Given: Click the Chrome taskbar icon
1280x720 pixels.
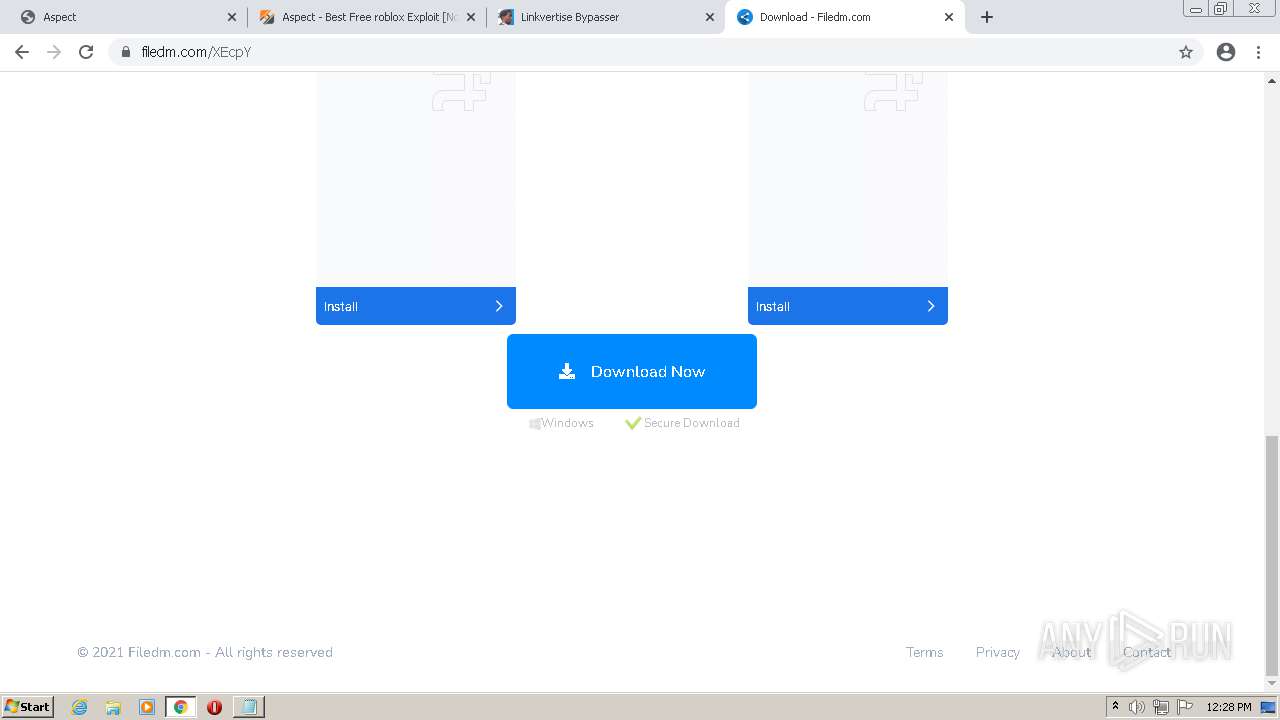Looking at the screenshot, I should coord(181,707).
